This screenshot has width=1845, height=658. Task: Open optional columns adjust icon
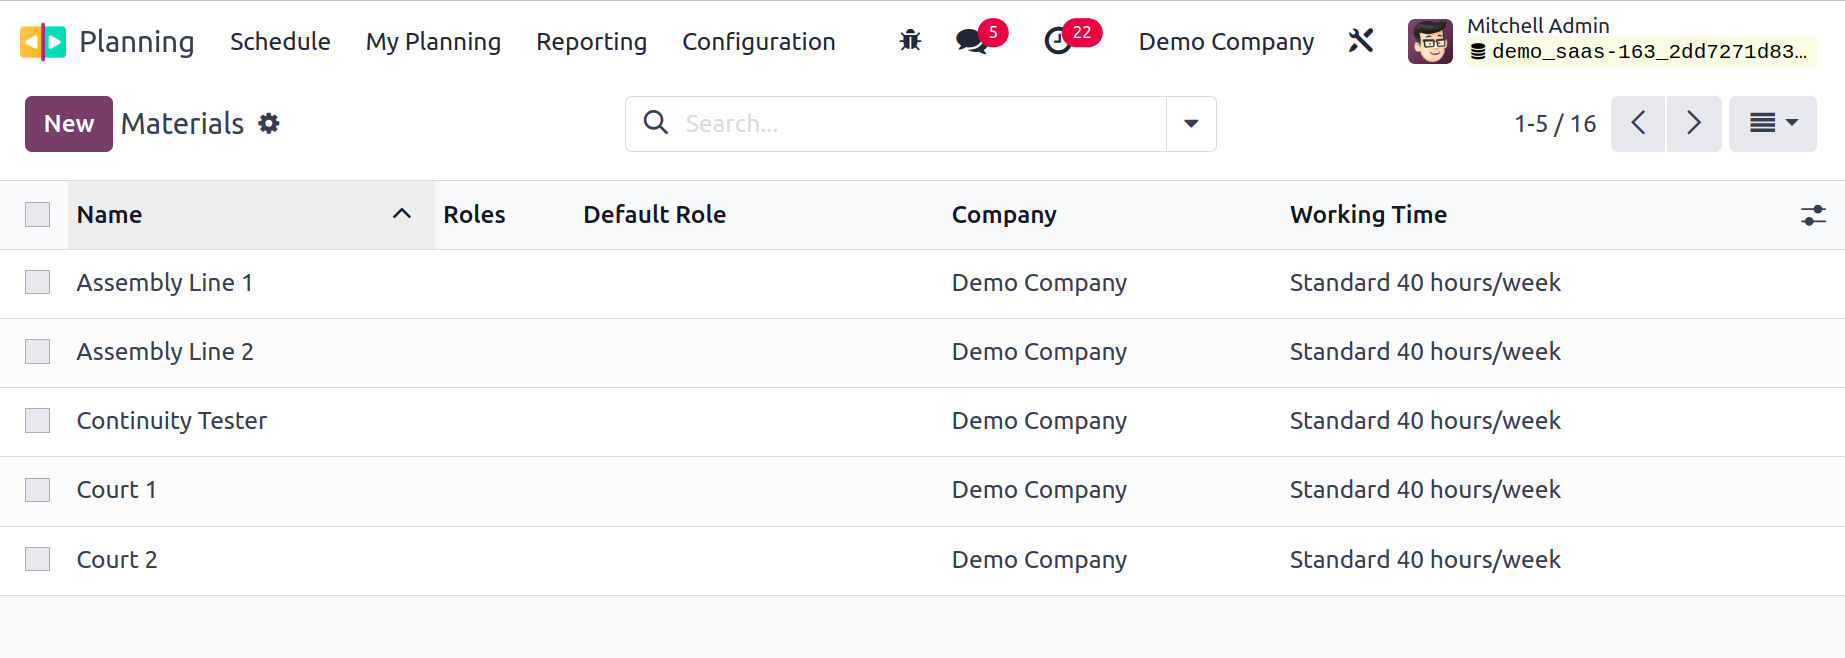[x=1813, y=215]
